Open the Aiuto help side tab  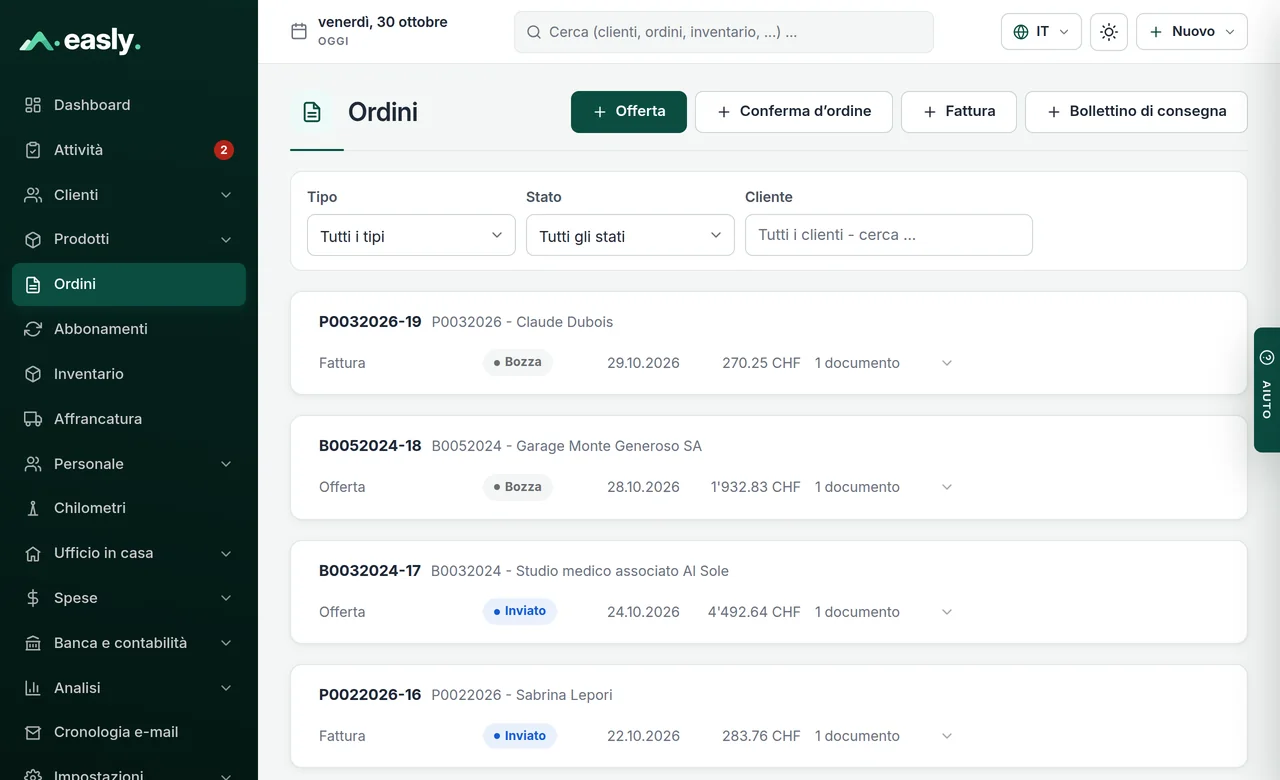click(x=1267, y=390)
